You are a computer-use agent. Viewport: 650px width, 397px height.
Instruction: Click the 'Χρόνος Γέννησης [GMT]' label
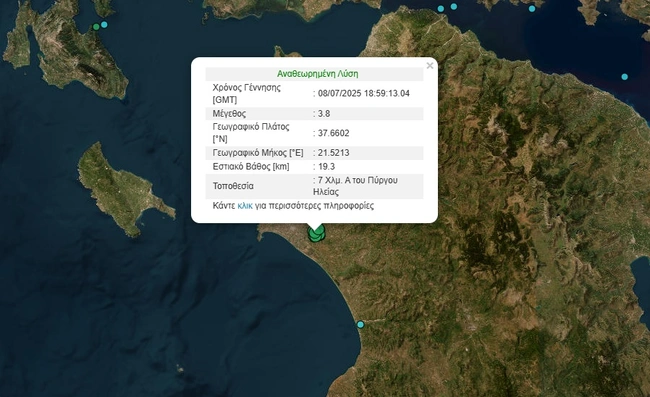(247, 94)
